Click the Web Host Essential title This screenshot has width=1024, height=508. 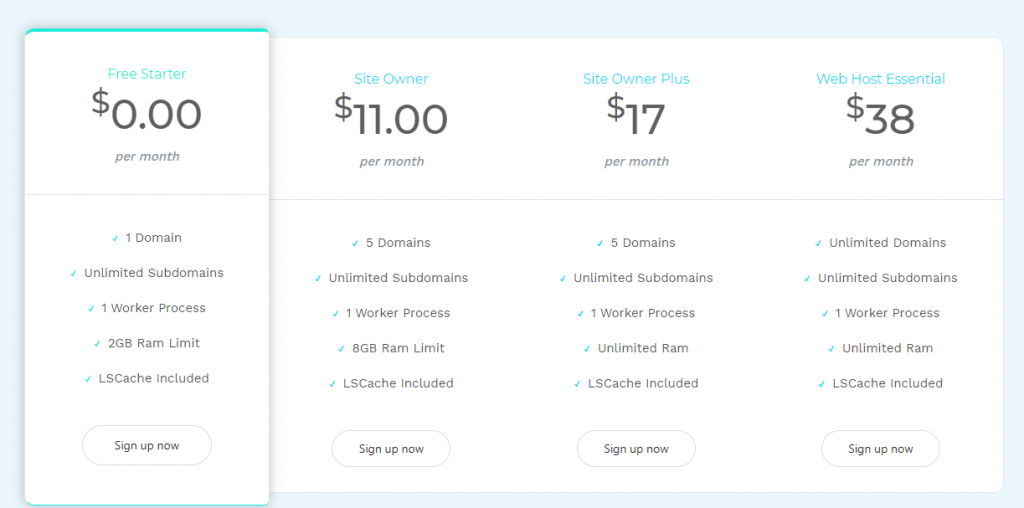click(880, 79)
